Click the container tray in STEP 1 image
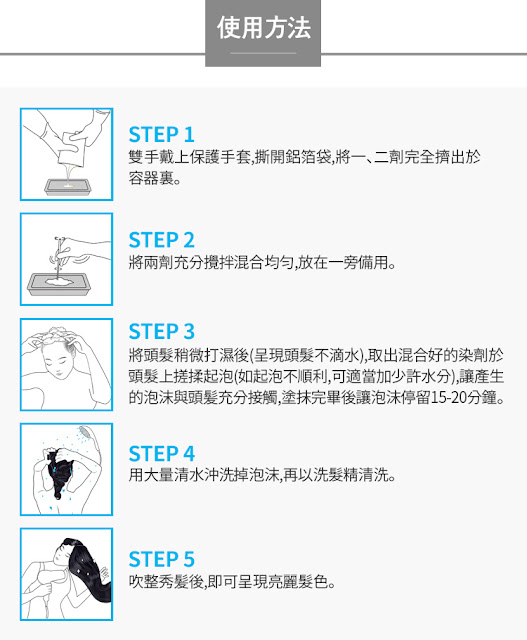This screenshot has height=640, width=527. click(67, 187)
